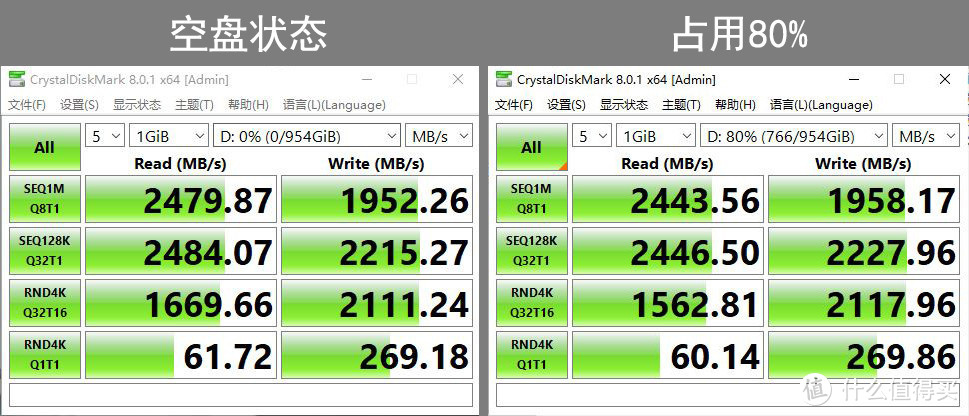
Task: Open test count dropdown showing 5, left window
Action: coord(104,136)
